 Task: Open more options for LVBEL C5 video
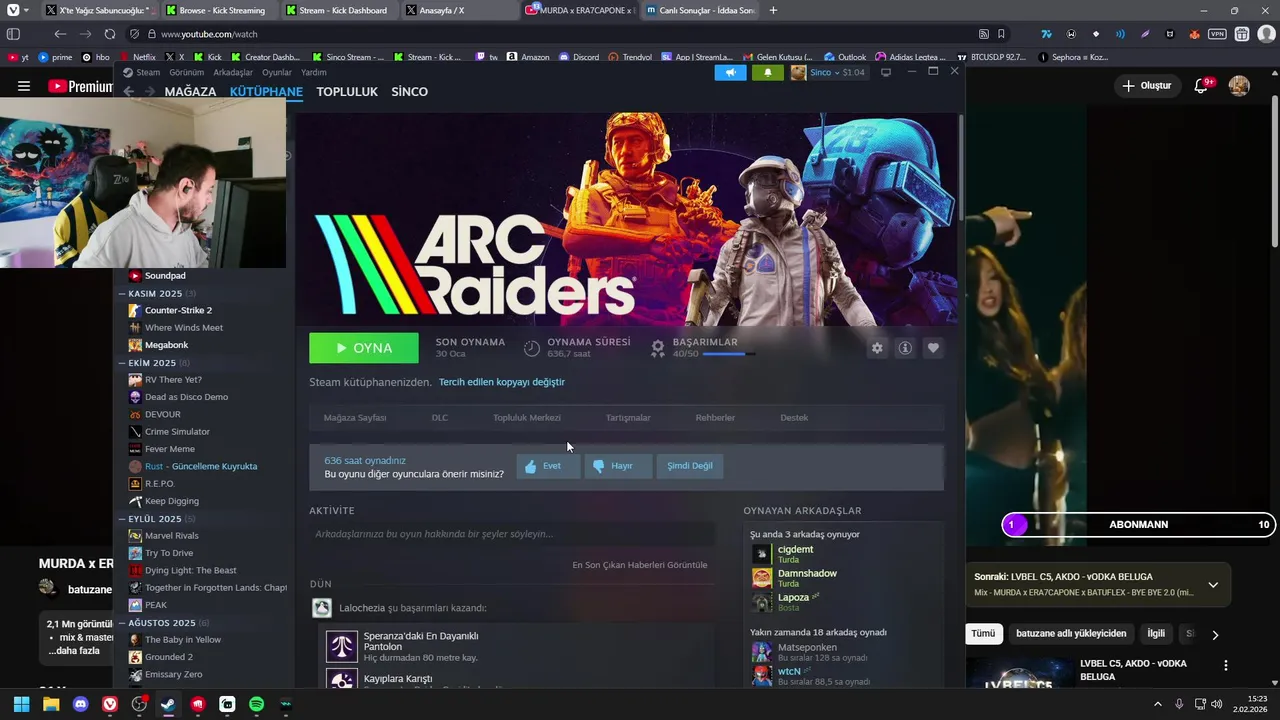[1226, 665]
